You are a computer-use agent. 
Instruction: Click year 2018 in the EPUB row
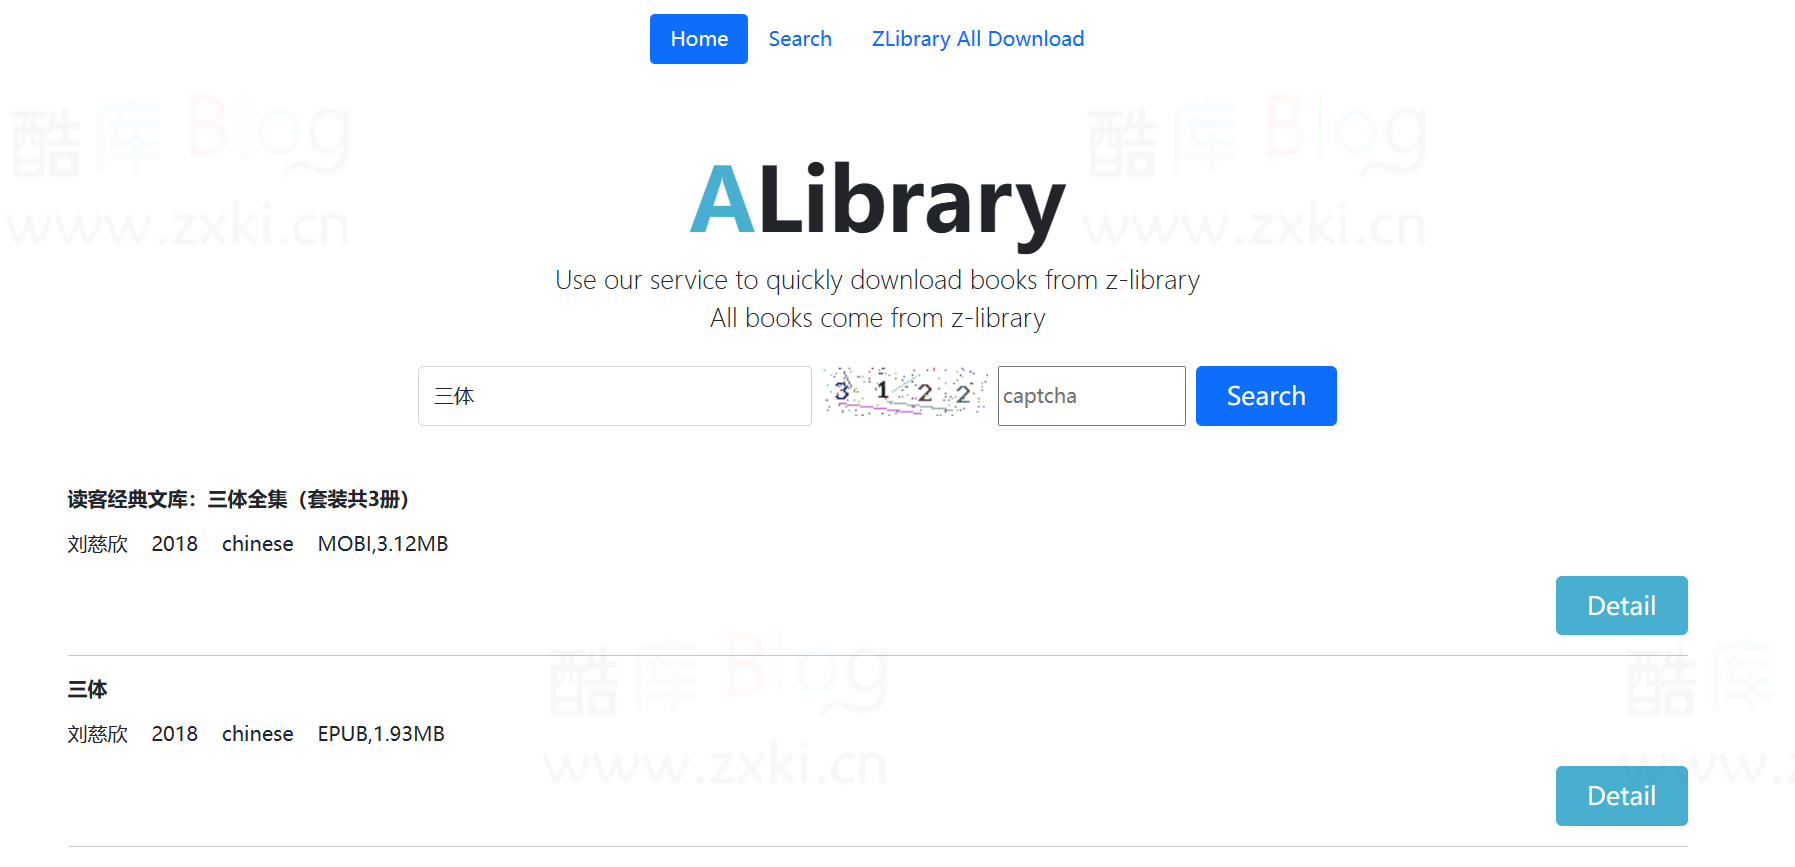click(175, 734)
